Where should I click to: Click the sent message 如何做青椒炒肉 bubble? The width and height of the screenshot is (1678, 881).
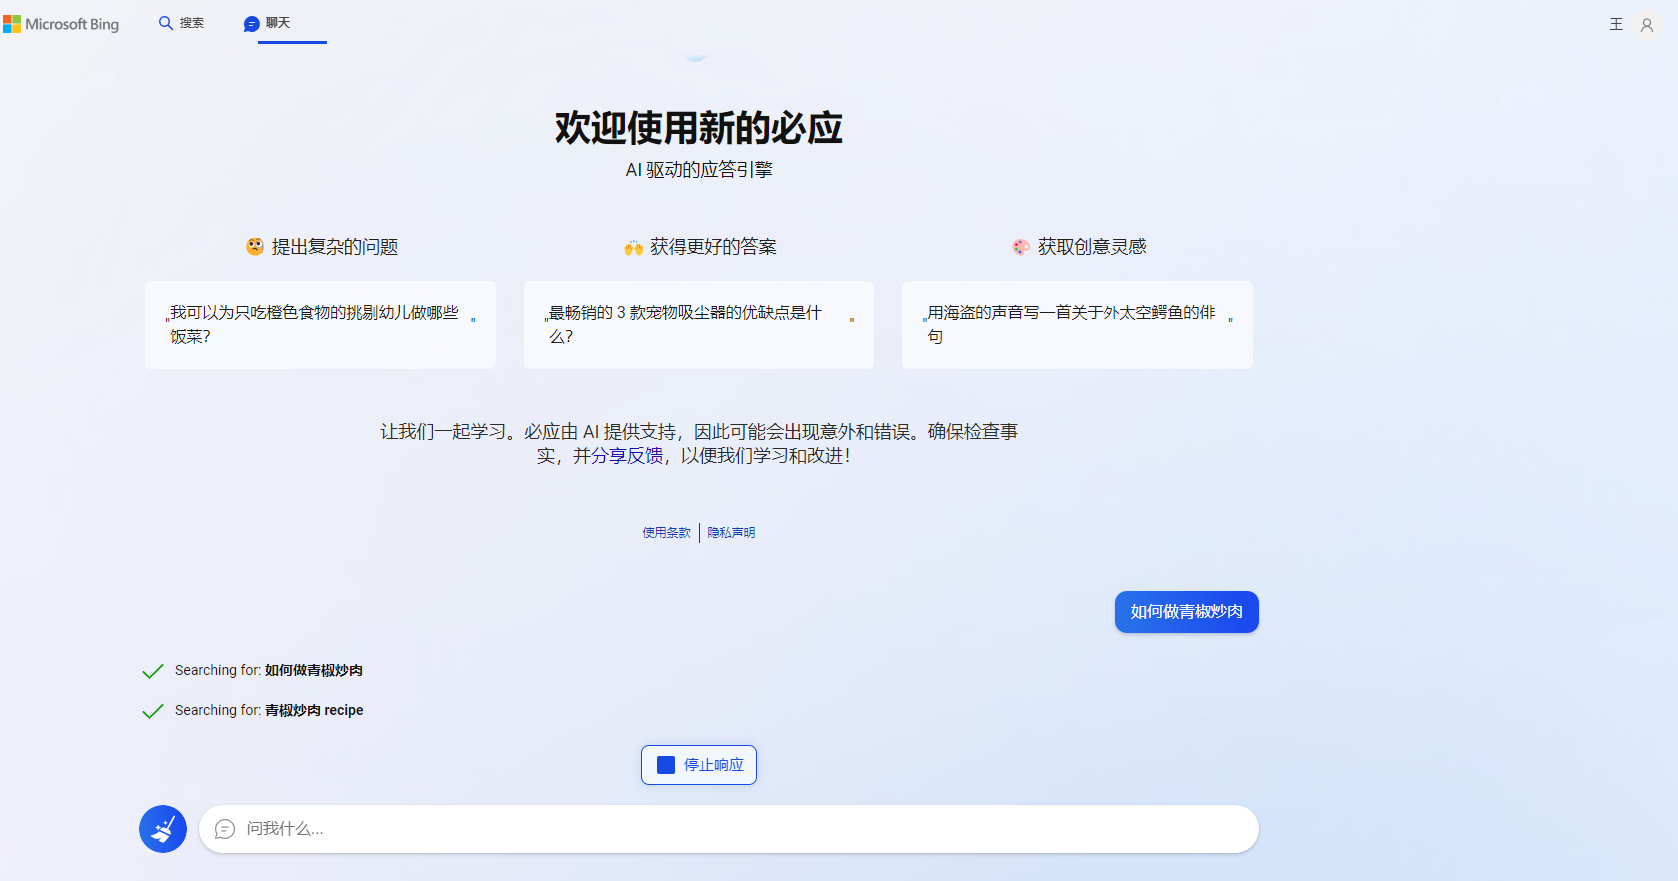click(1187, 612)
